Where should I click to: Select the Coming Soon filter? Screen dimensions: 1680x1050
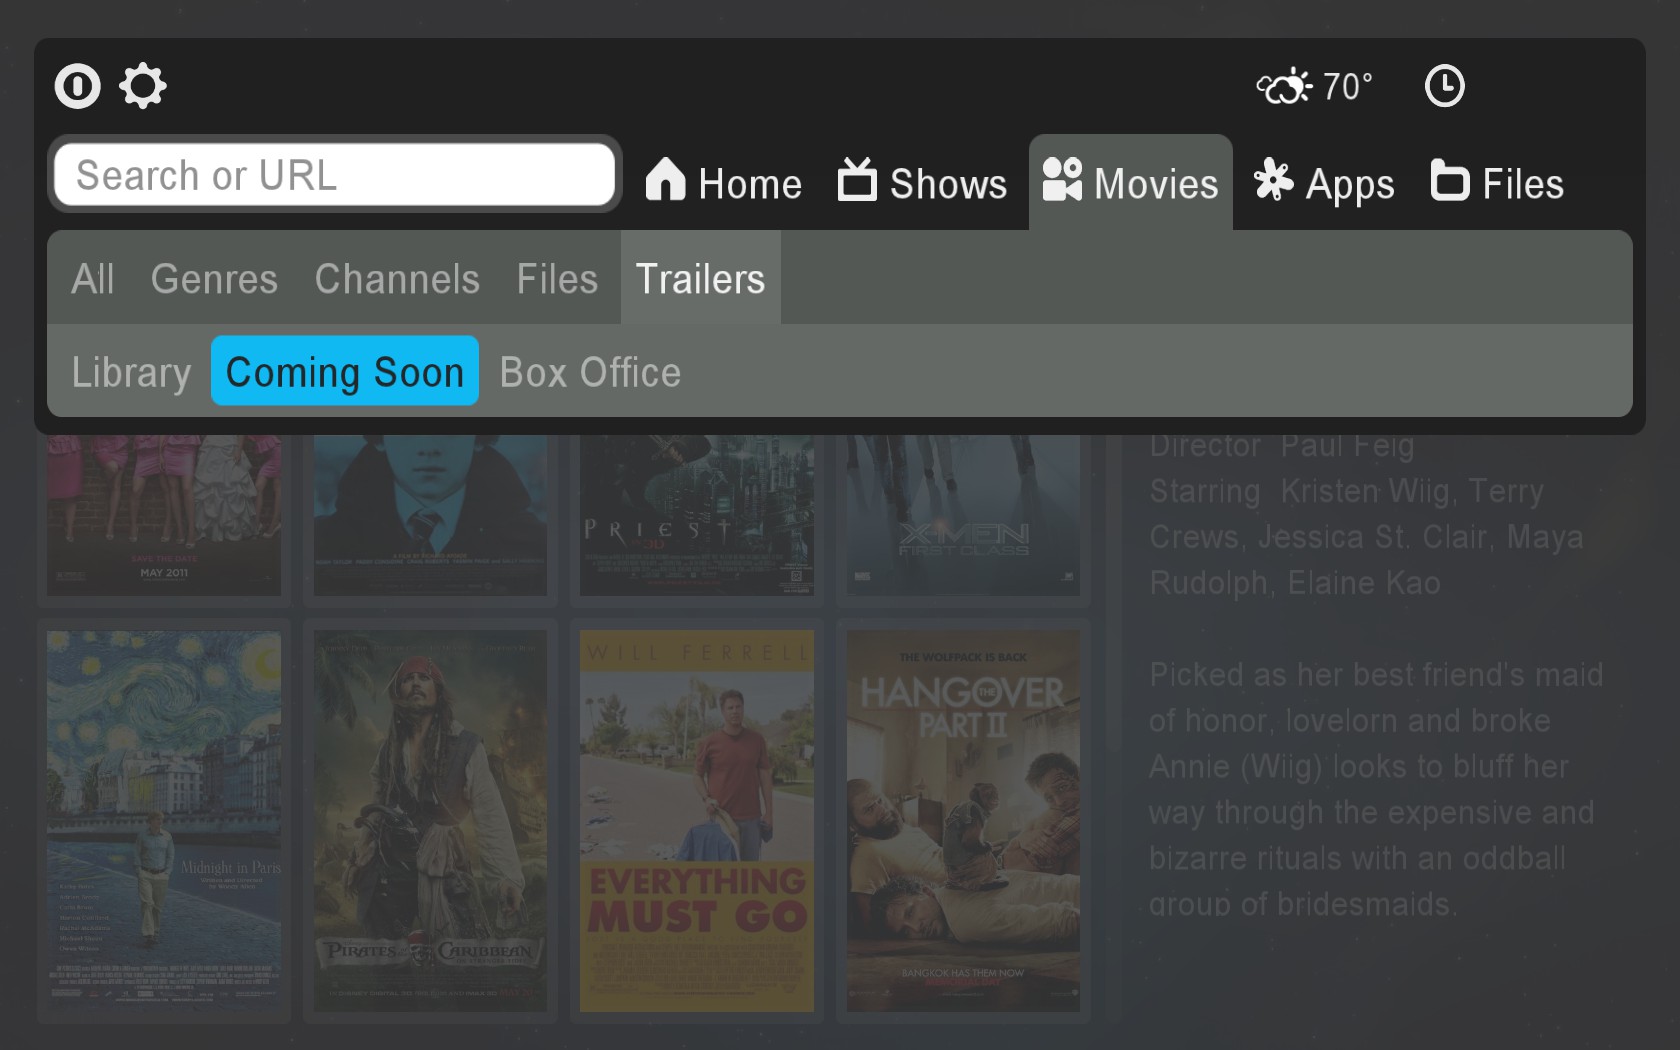coord(345,371)
